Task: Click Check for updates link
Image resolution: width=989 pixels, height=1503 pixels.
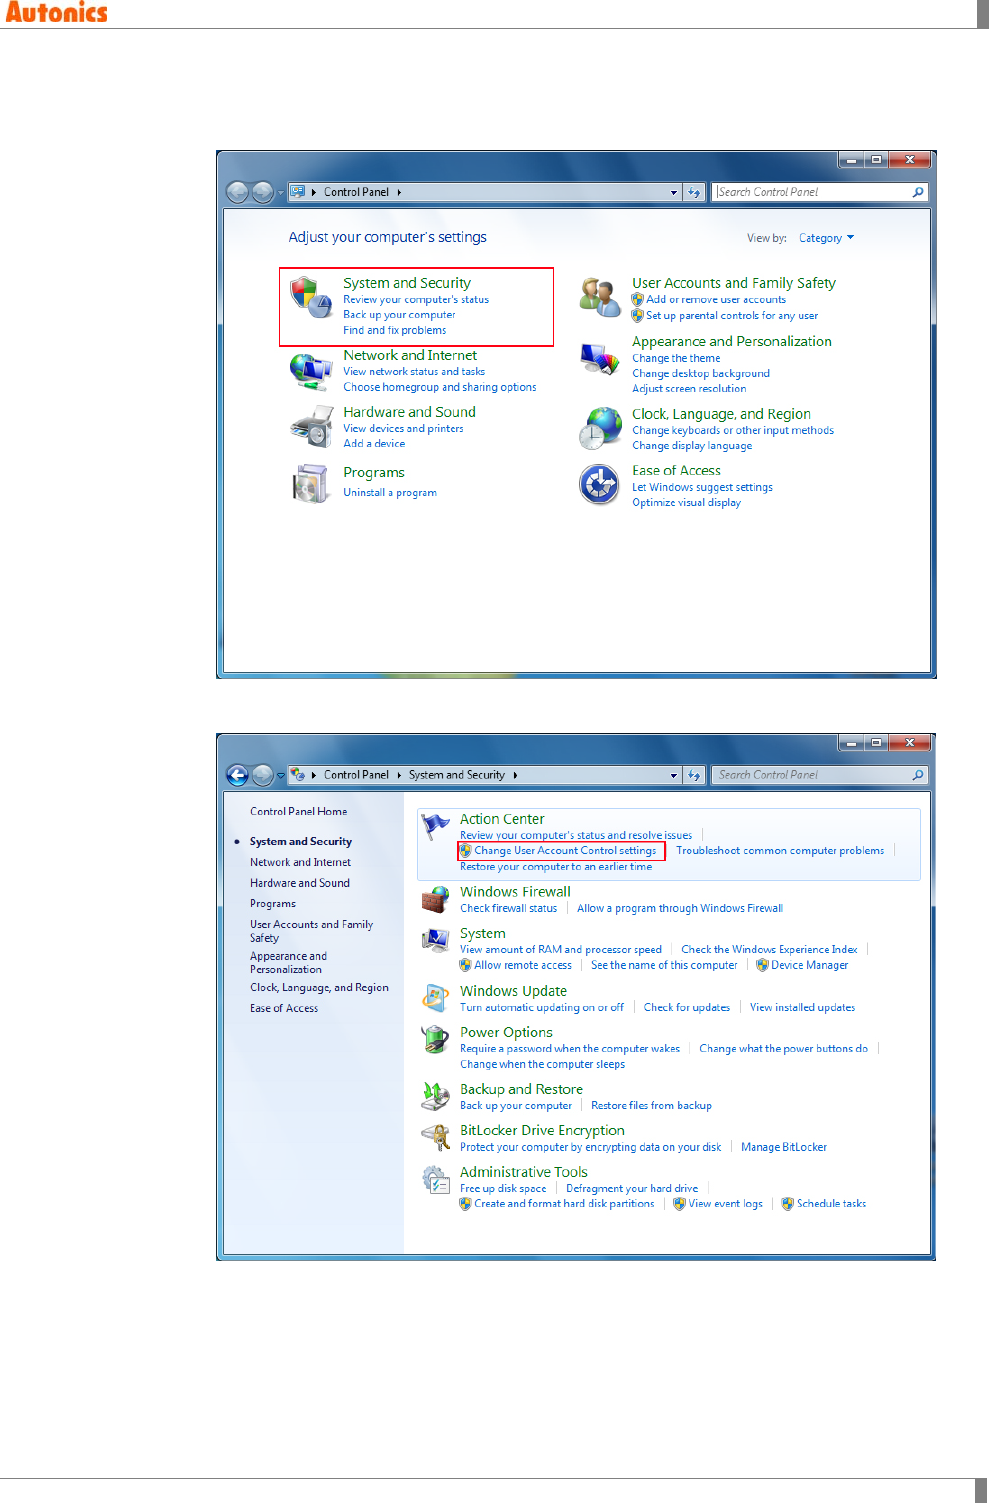Action: (687, 1008)
